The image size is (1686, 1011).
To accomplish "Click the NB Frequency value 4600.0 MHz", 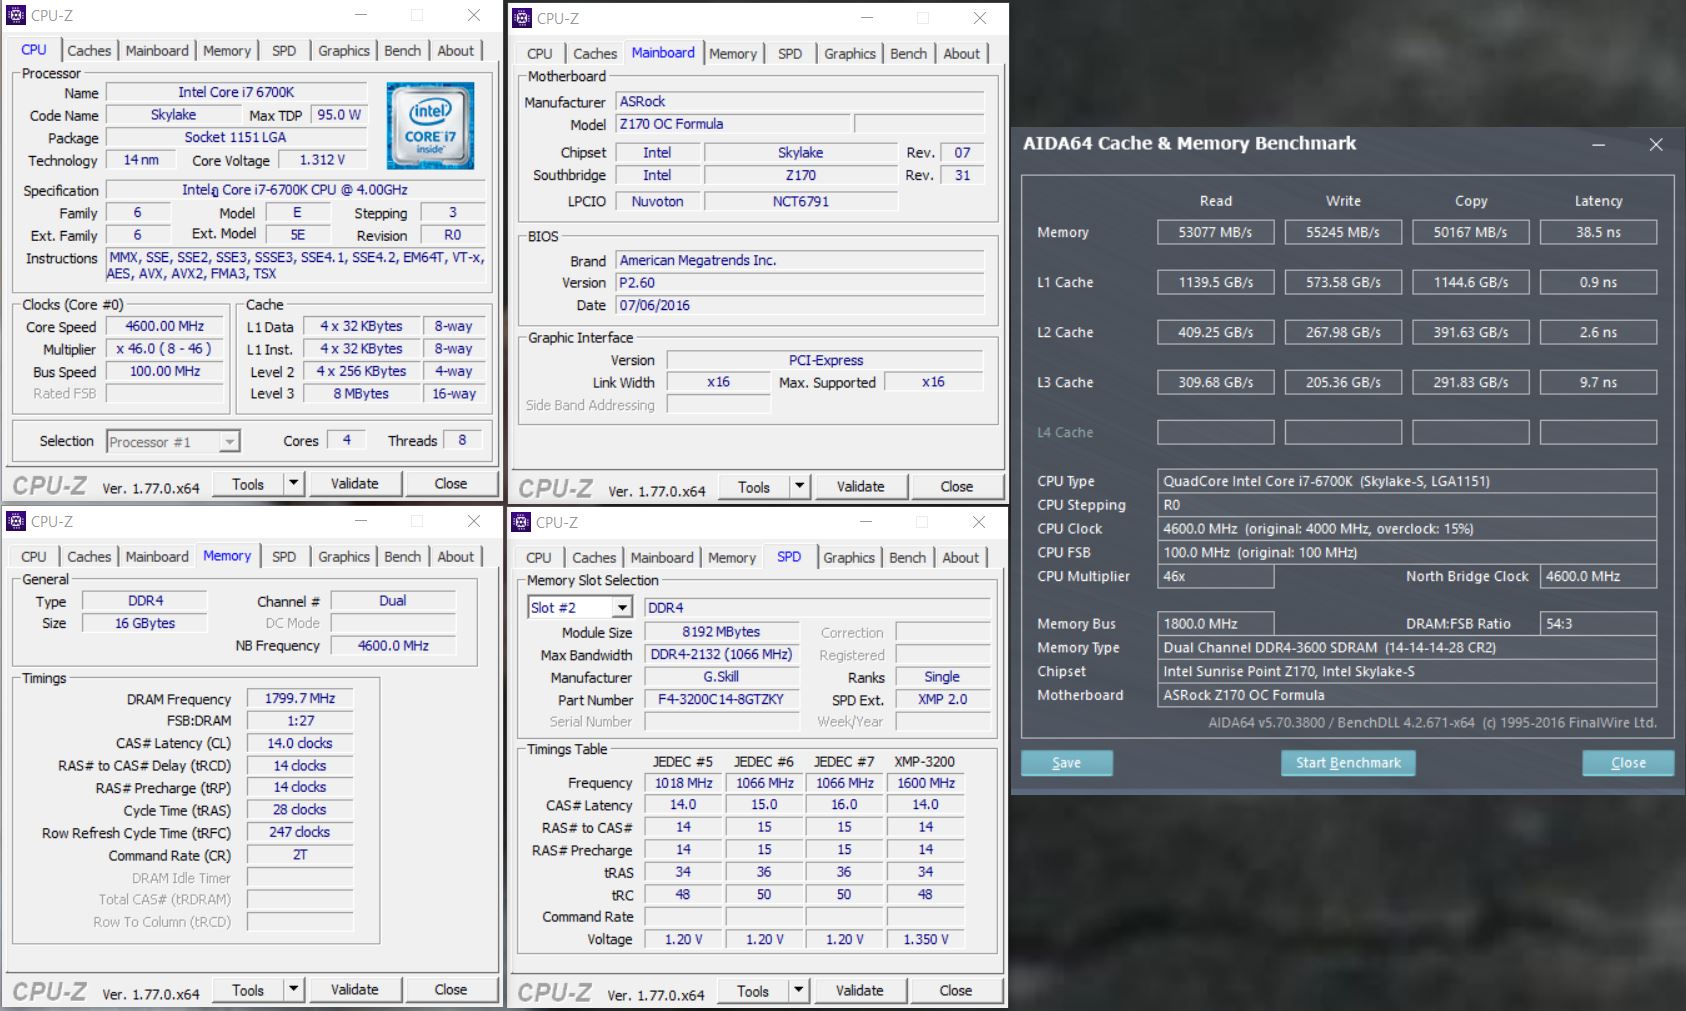I will pyautogui.click(x=394, y=646).
